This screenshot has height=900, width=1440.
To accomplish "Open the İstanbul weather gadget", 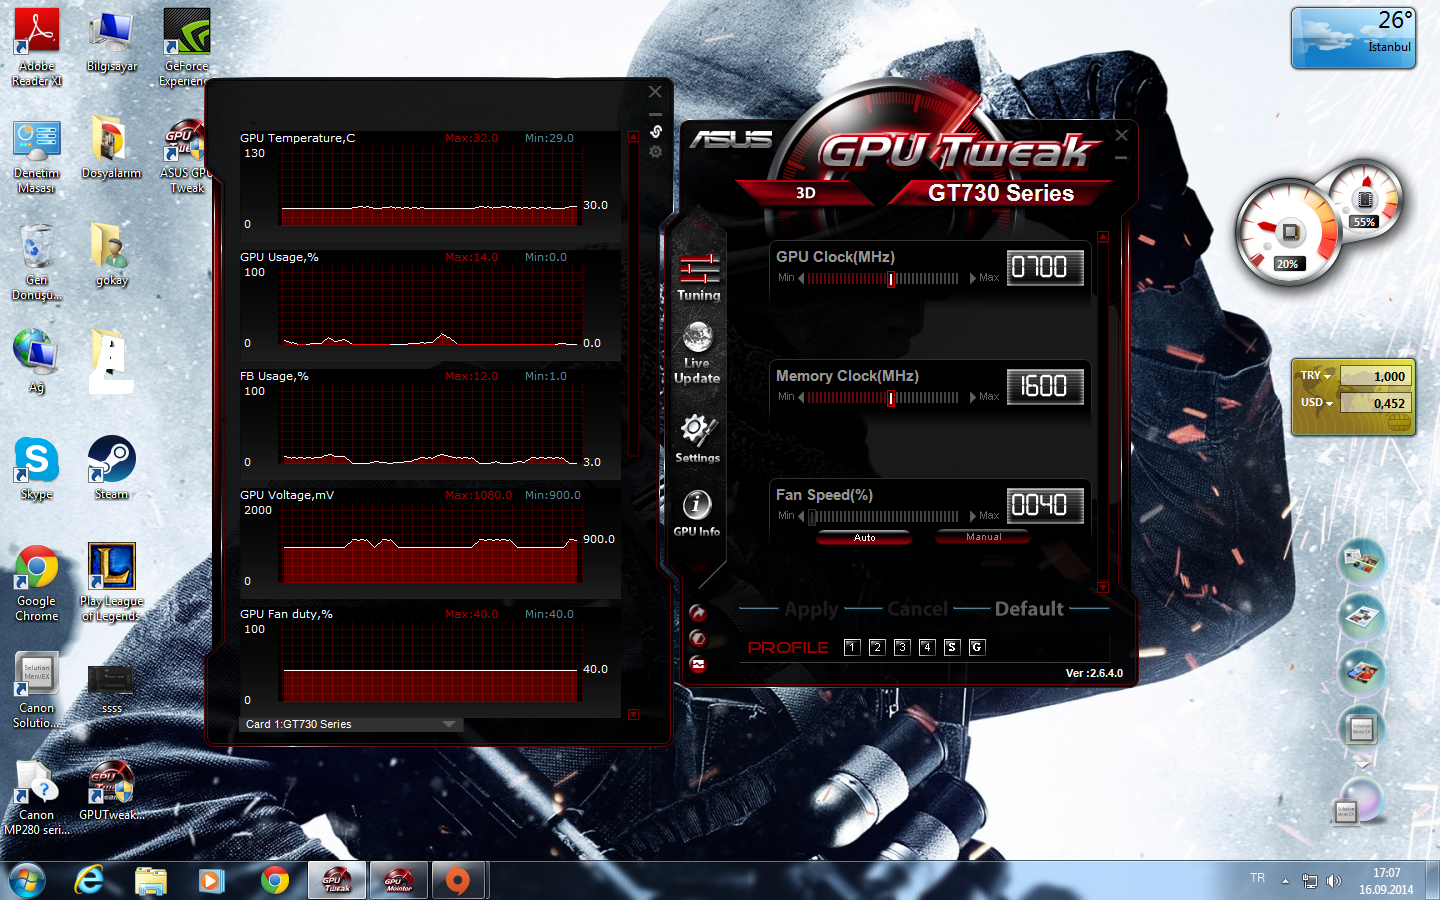I will point(1353,39).
